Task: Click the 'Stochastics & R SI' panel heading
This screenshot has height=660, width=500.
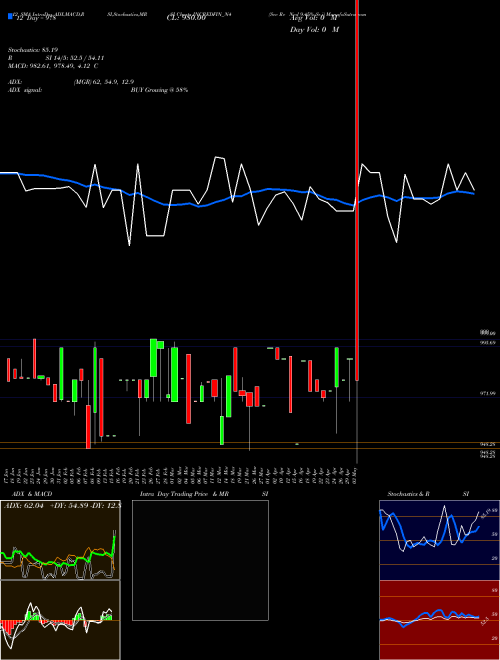Action: (x=428, y=494)
